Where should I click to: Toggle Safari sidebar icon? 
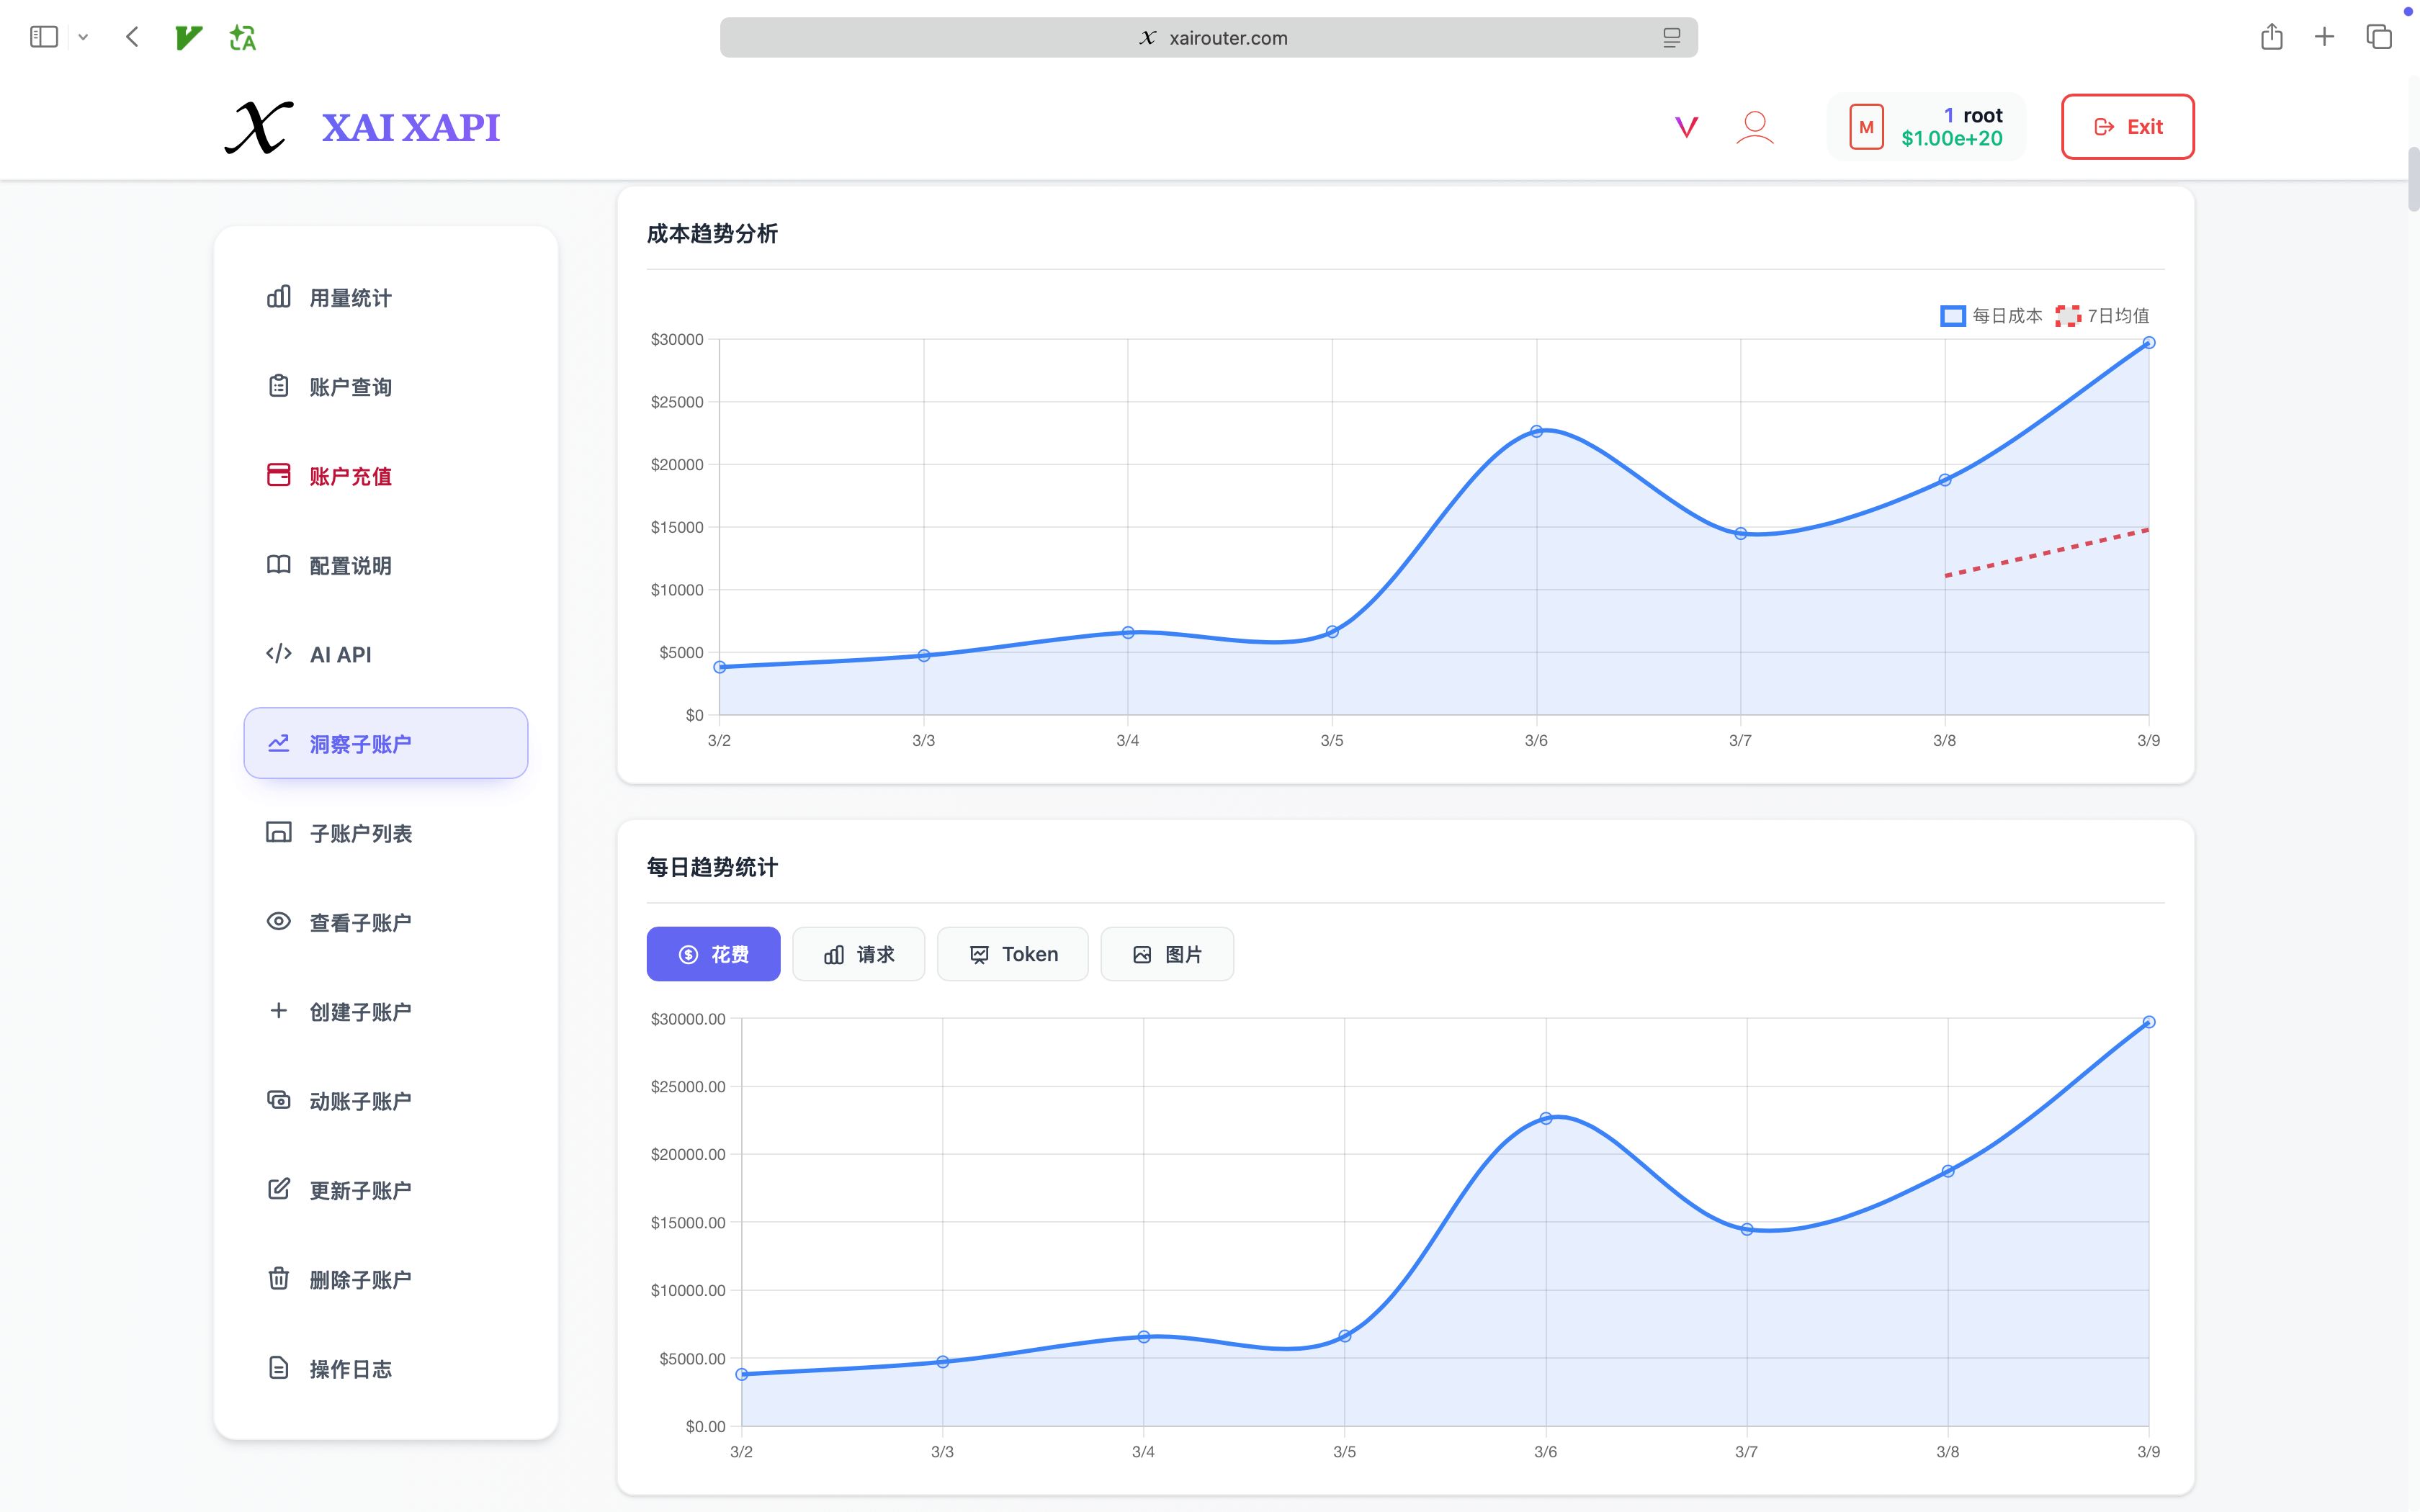pyautogui.click(x=44, y=38)
